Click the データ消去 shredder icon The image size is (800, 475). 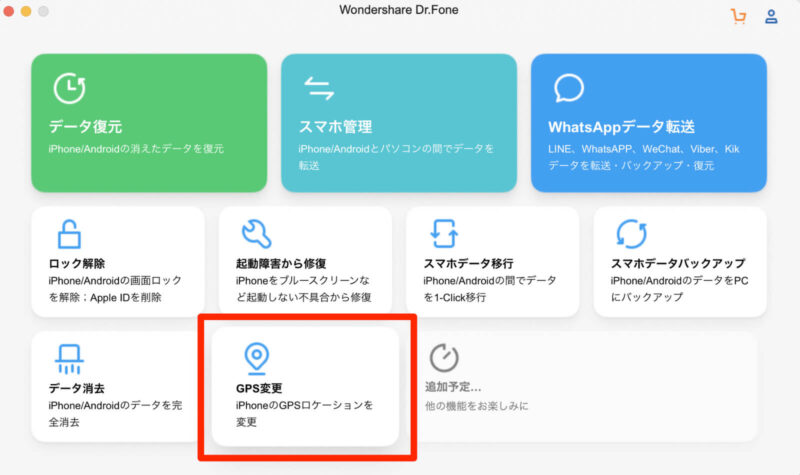[x=69, y=359]
